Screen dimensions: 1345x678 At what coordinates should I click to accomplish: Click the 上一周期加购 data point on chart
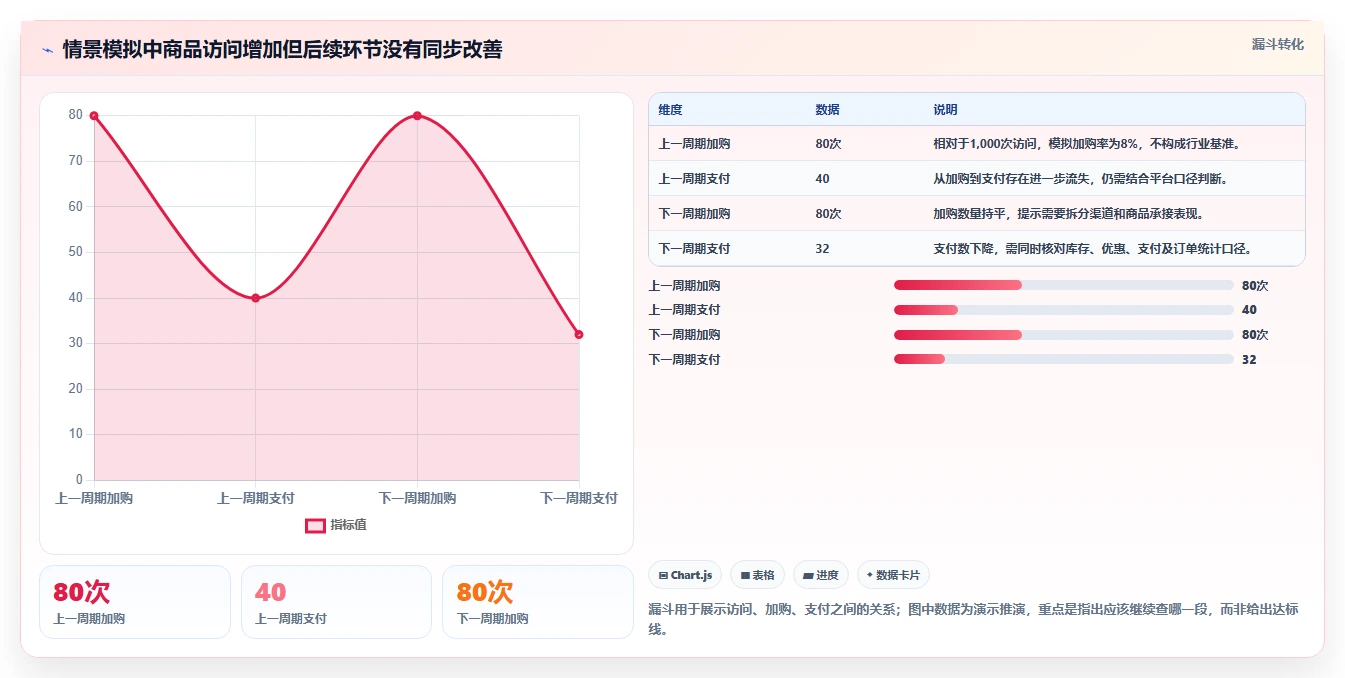pos(94,116)
